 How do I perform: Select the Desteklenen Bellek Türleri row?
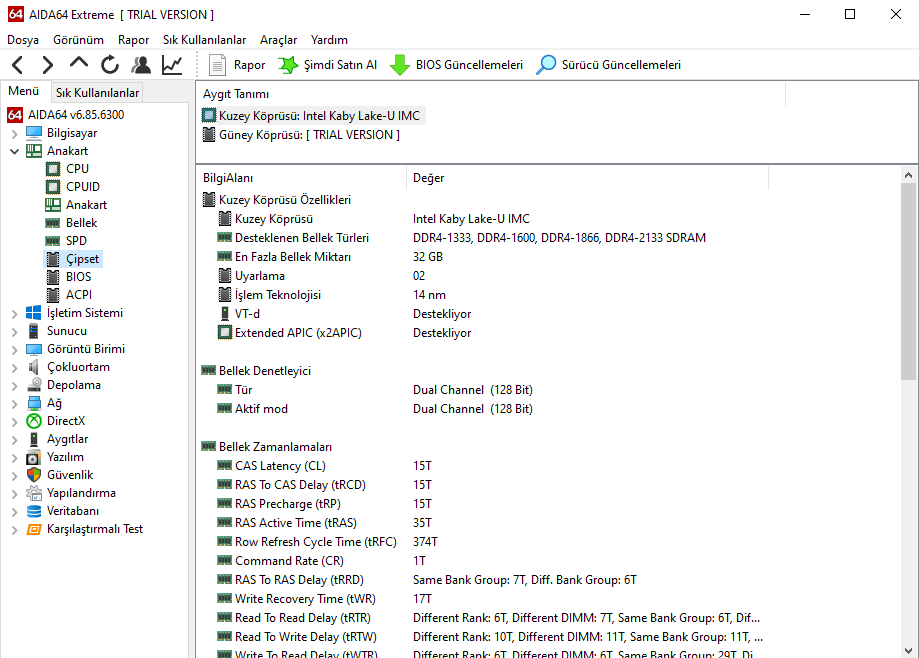tap(461, 238)
